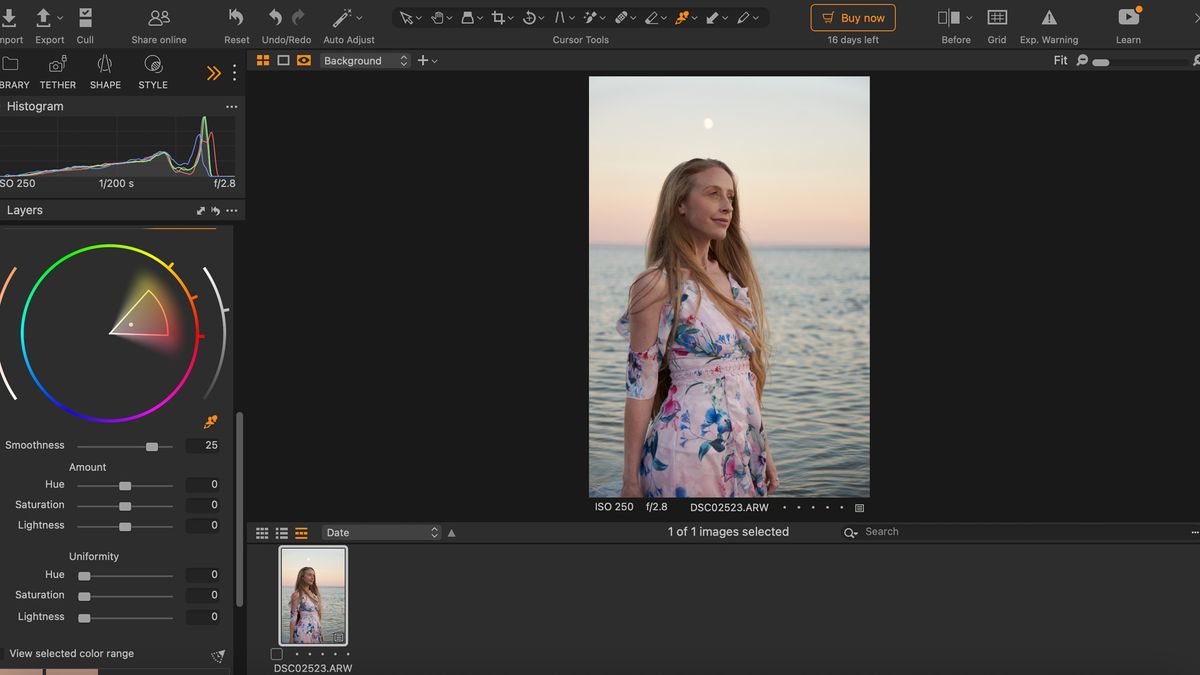
Task: Pick the Color eyedropper cursor tool
Action: 683,17
